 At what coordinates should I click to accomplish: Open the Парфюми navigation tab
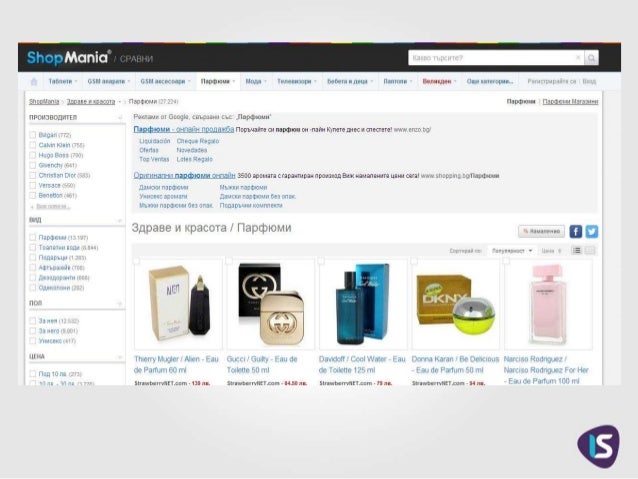coord(218,81)
